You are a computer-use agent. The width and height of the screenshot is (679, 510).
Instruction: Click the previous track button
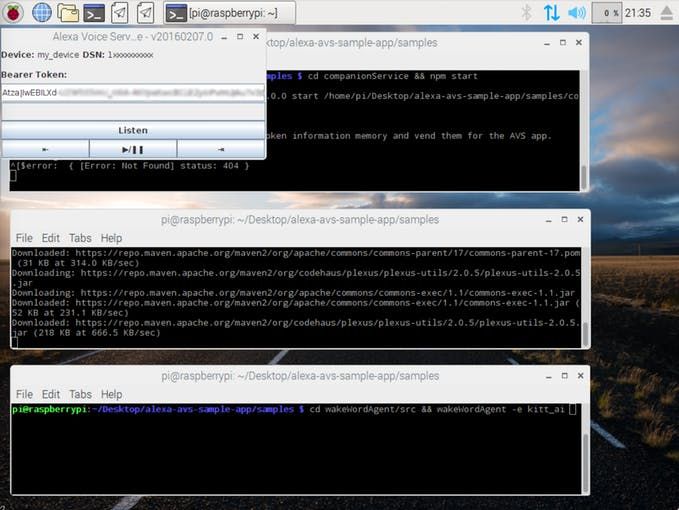click(45, 149)
